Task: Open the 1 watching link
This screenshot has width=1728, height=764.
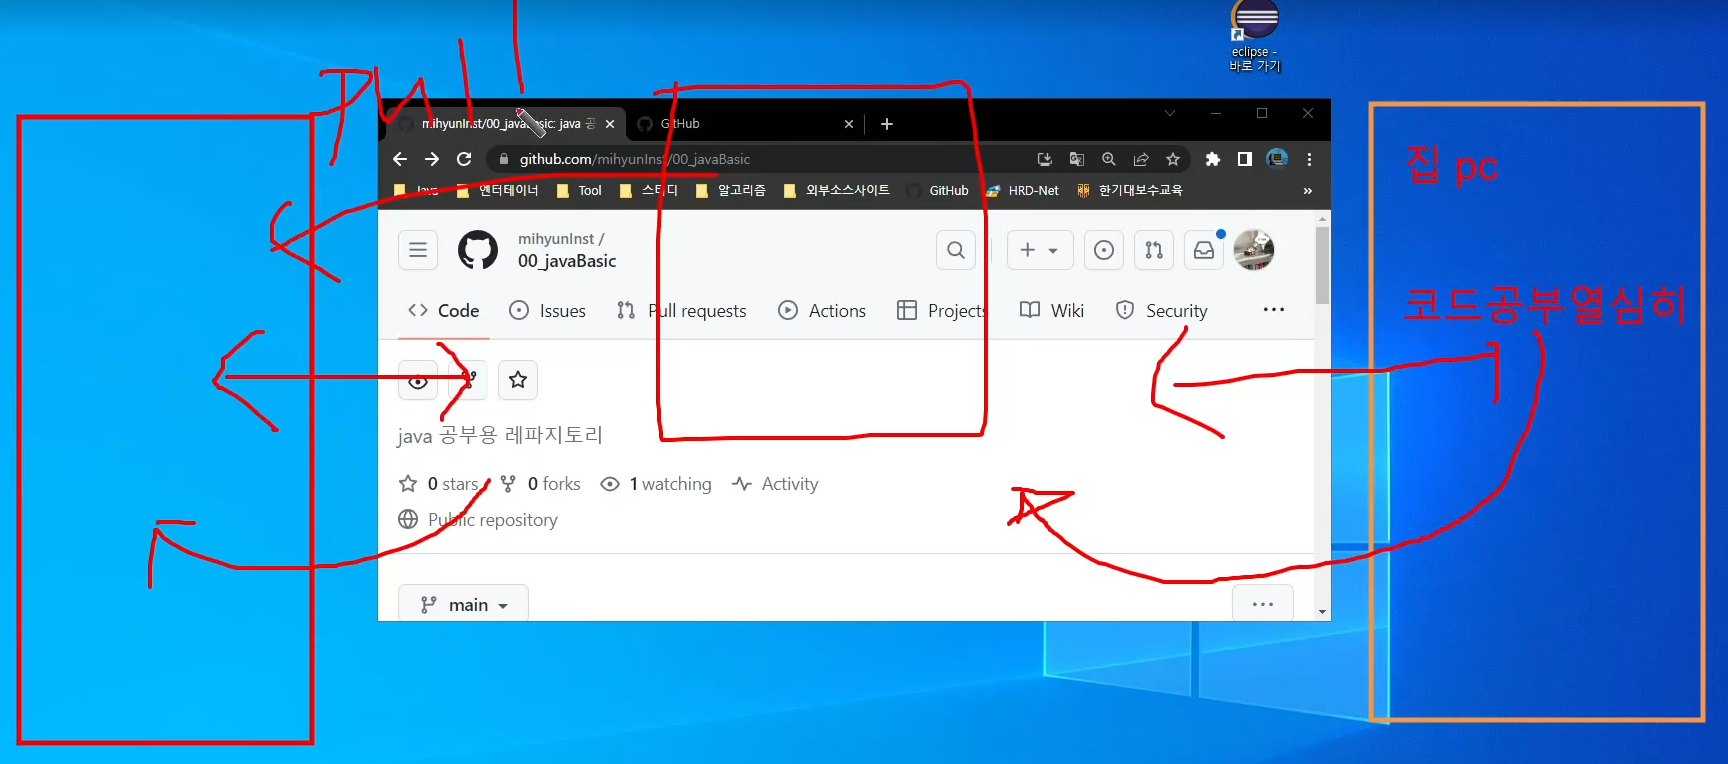Action: tap(656, 484)
